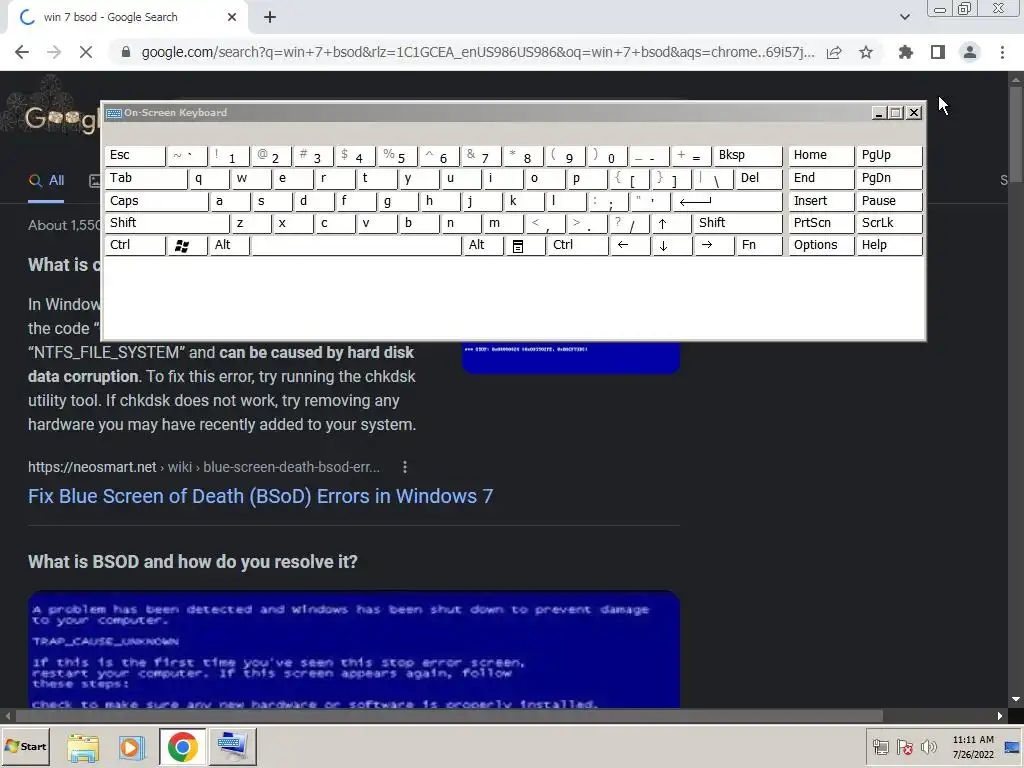Click the neosmart.net URL text
This screenshot has width=1024, height=768.
[x=204, y=467]
